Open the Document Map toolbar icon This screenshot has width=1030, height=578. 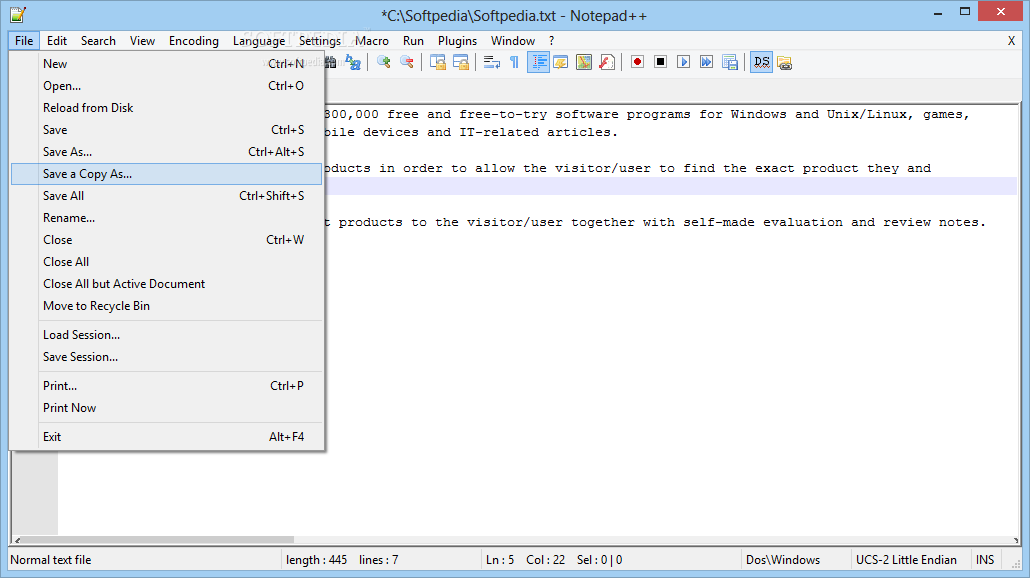[x=583, y=62]
